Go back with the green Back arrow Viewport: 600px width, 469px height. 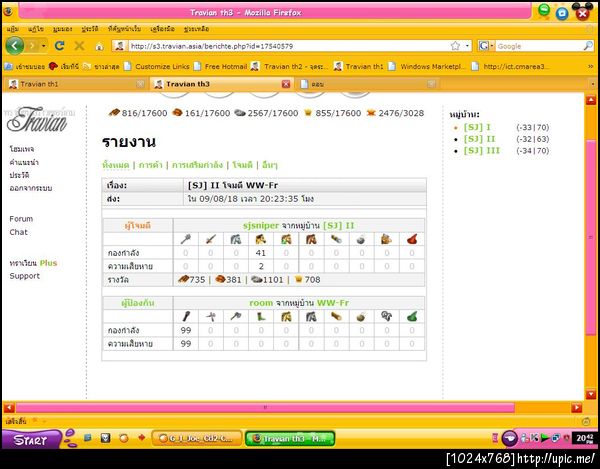pyautogui.click(x=15, y=46)
